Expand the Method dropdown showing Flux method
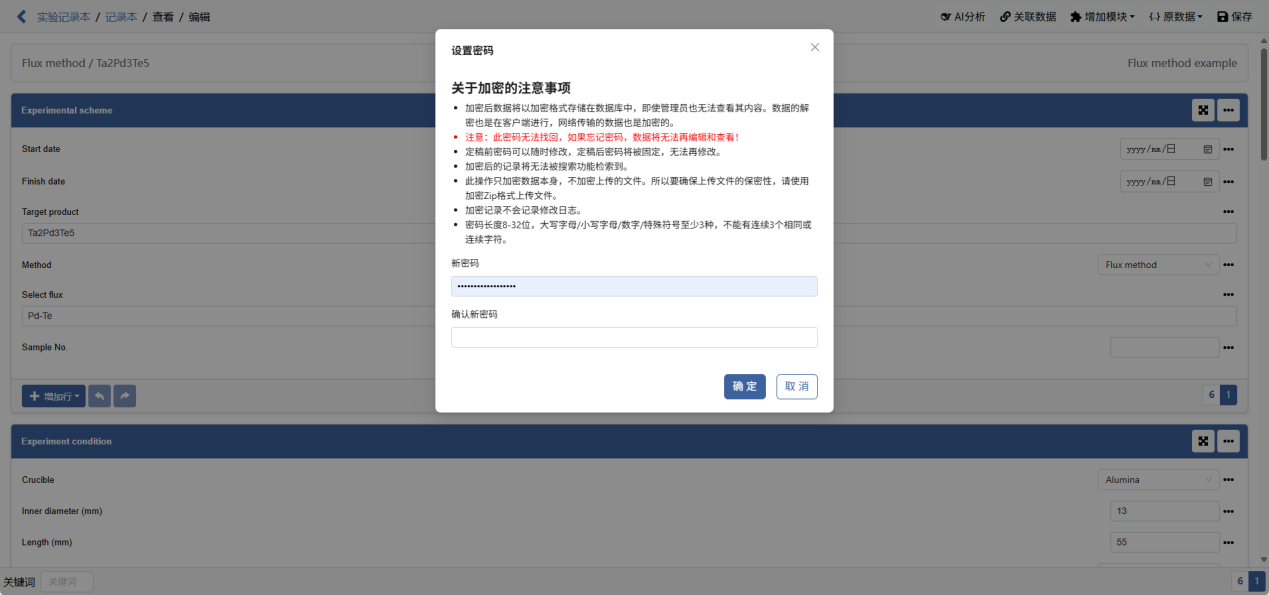This screenshot has height=595, width=1269. pos(1158,265)
